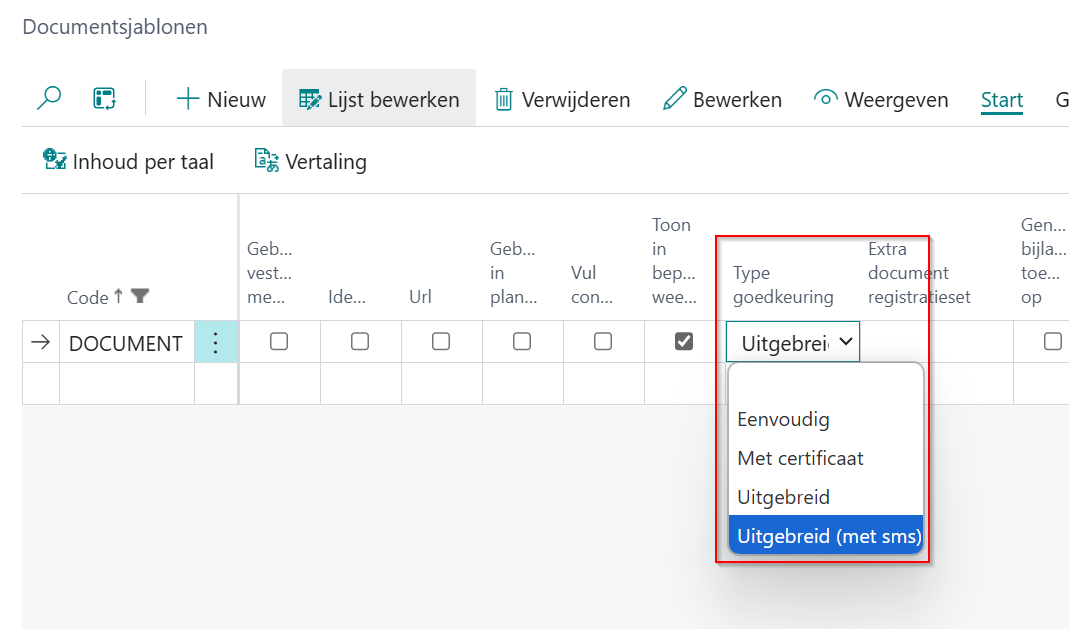
Task: Click the Verwijderen trash icon
Action: pos(504,99)
